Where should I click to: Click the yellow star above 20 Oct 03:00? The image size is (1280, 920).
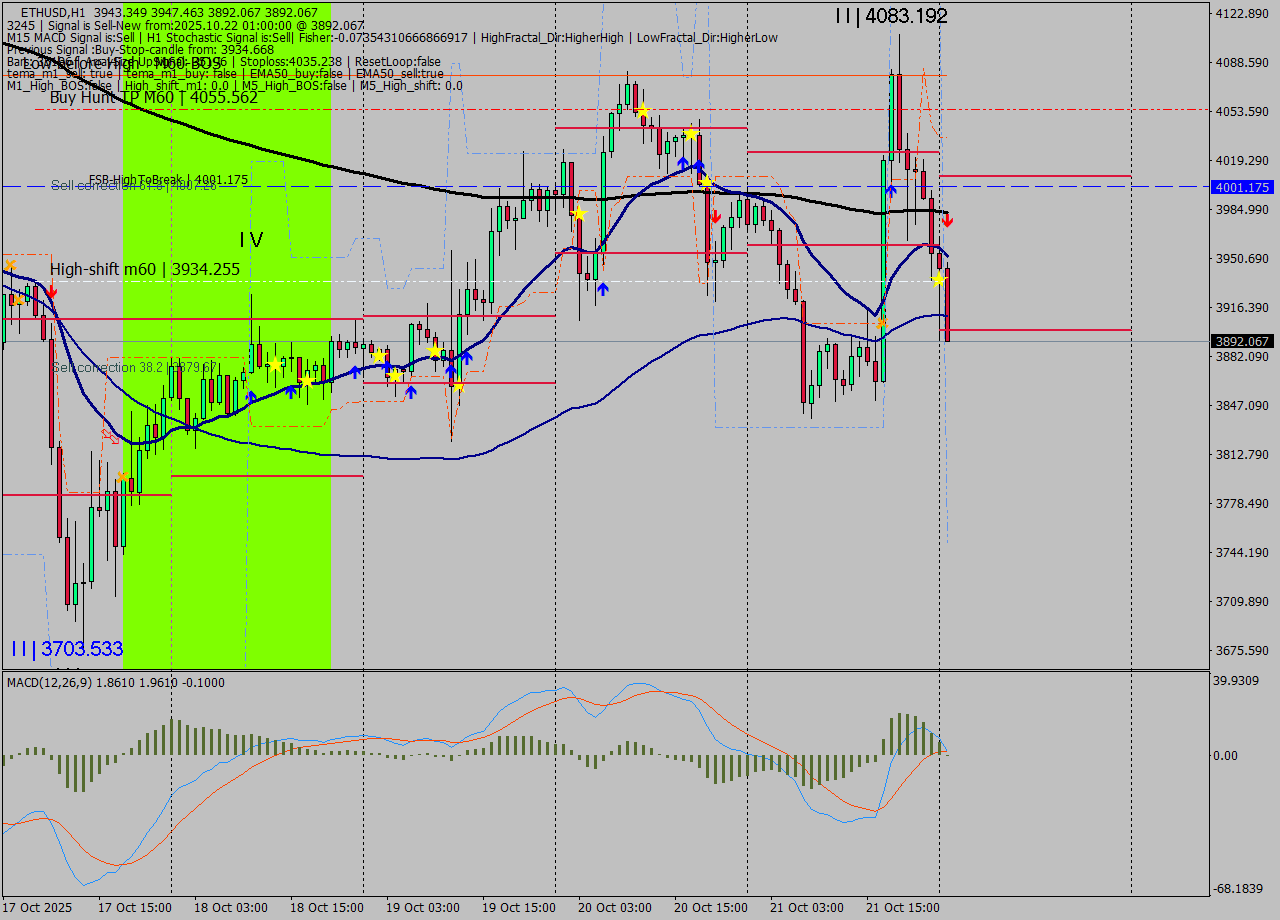[641, 110]
